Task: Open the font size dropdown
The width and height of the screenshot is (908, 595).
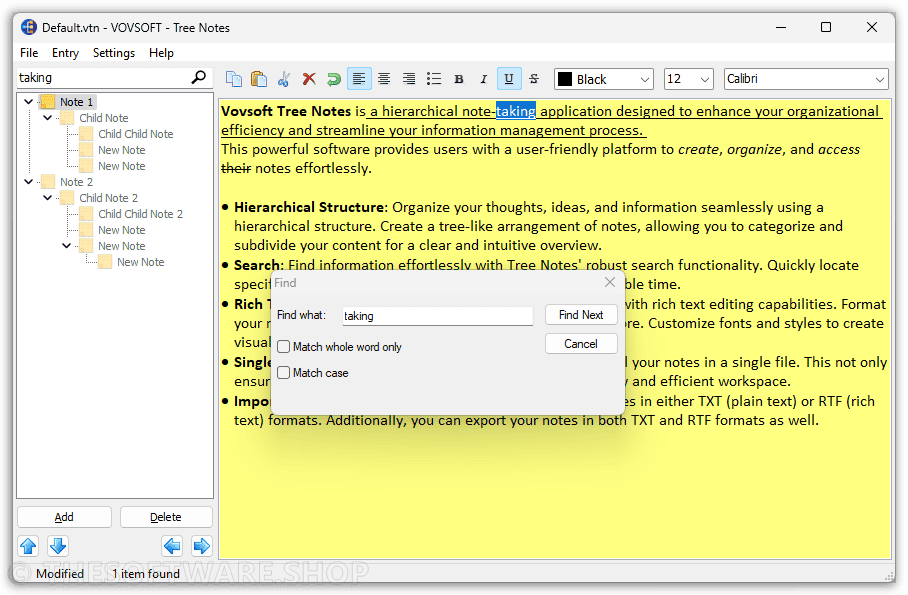Action: pos(704,79)
